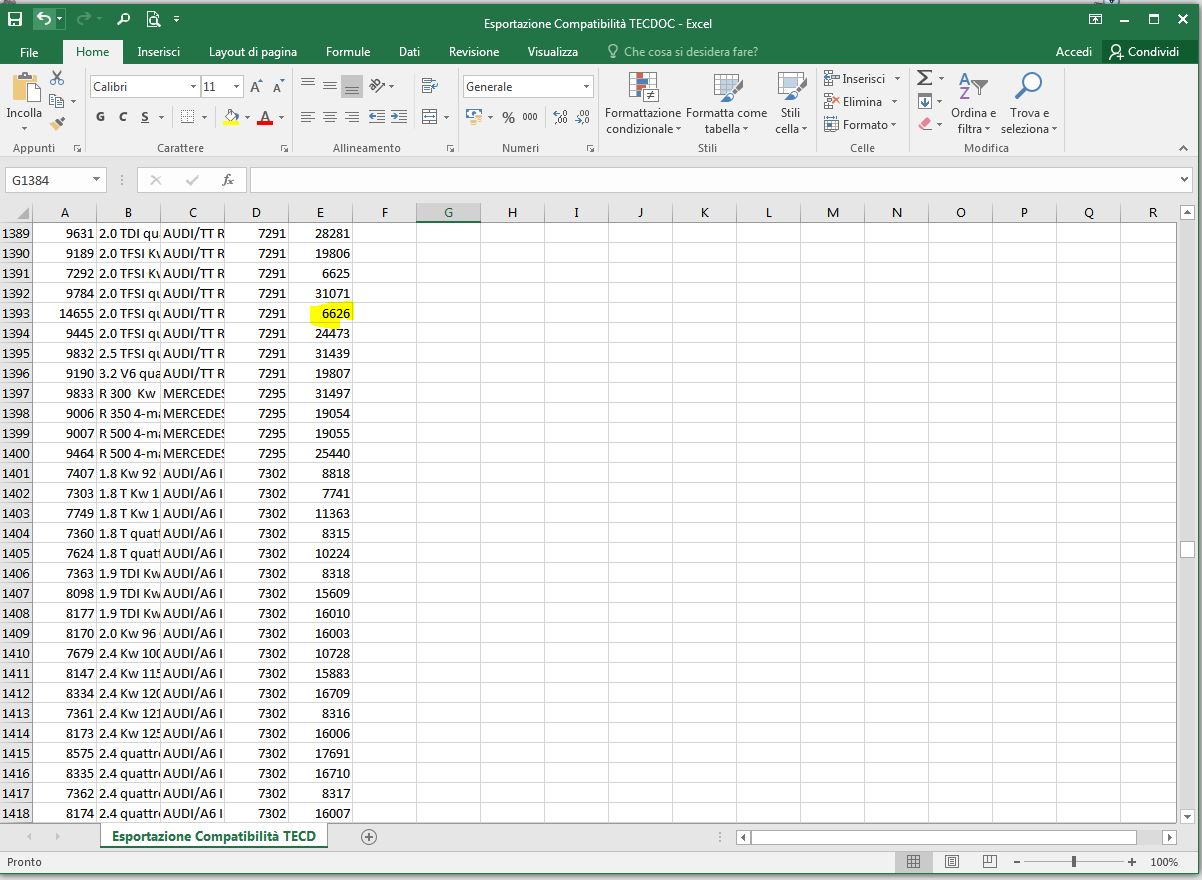Select column G header
The width and height of the screenshot is (1202, 880).
448,212
